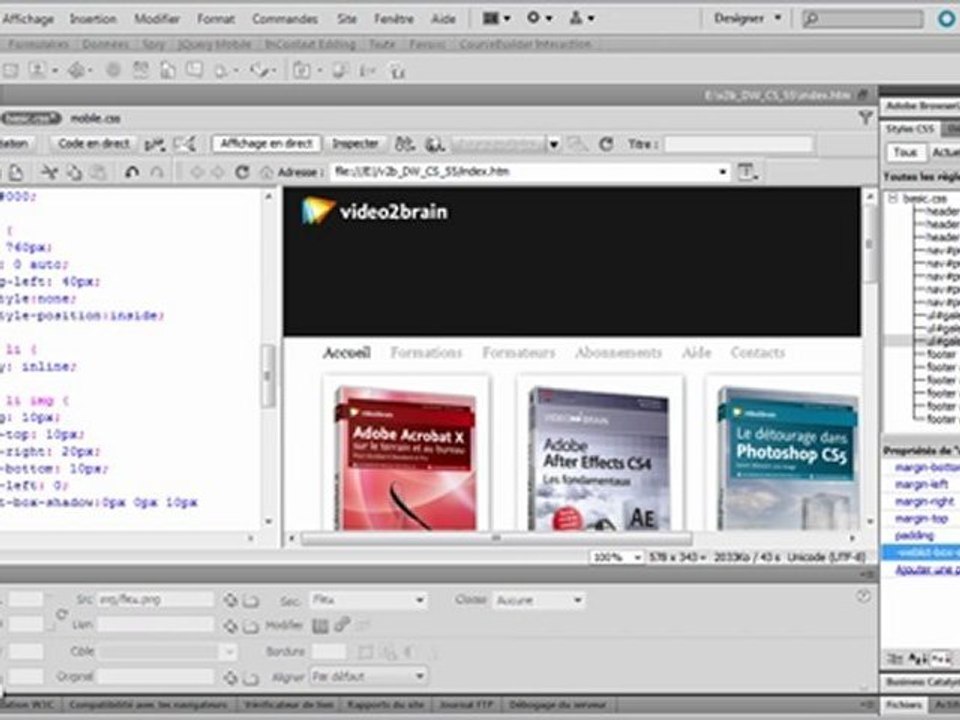Click the File management icon in document toolbar

point(404,144)
